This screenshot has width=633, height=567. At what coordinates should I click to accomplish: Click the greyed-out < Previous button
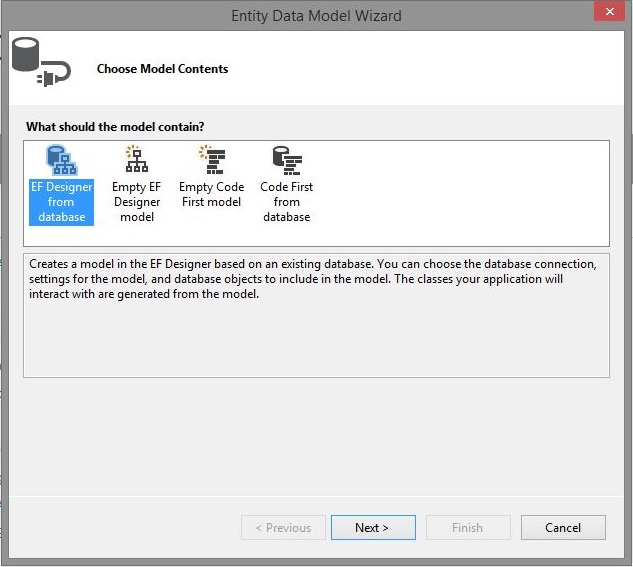point(283,528)
